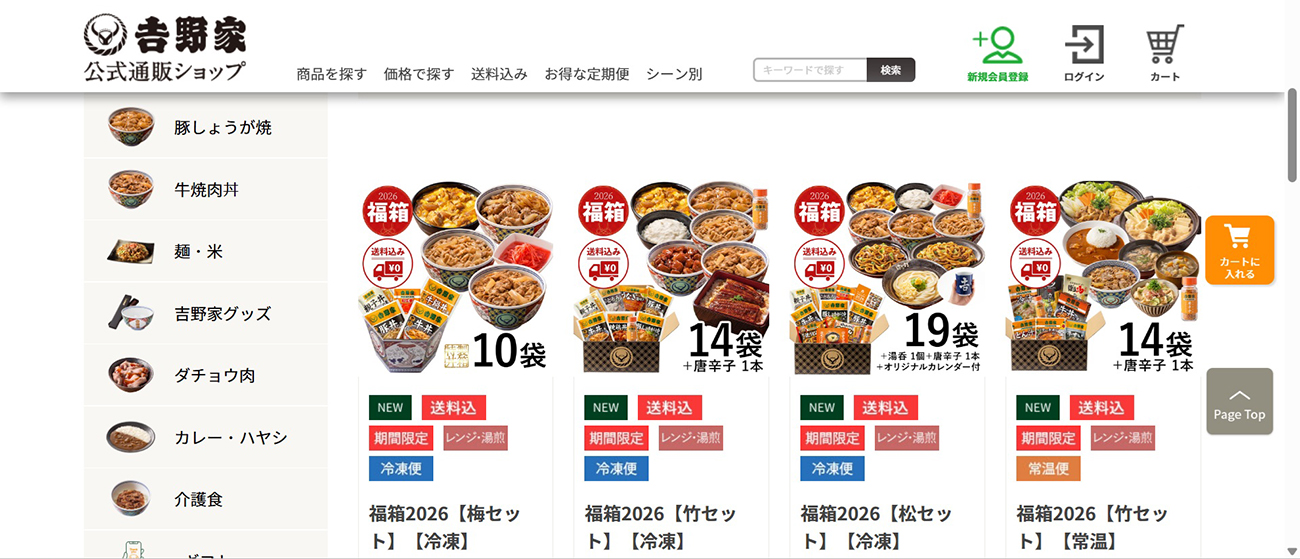The image size is (1300, 559).
Task: Select カレー・ハヤシ sidebar category
Action: pyautogui.click(x=206, y=437)
